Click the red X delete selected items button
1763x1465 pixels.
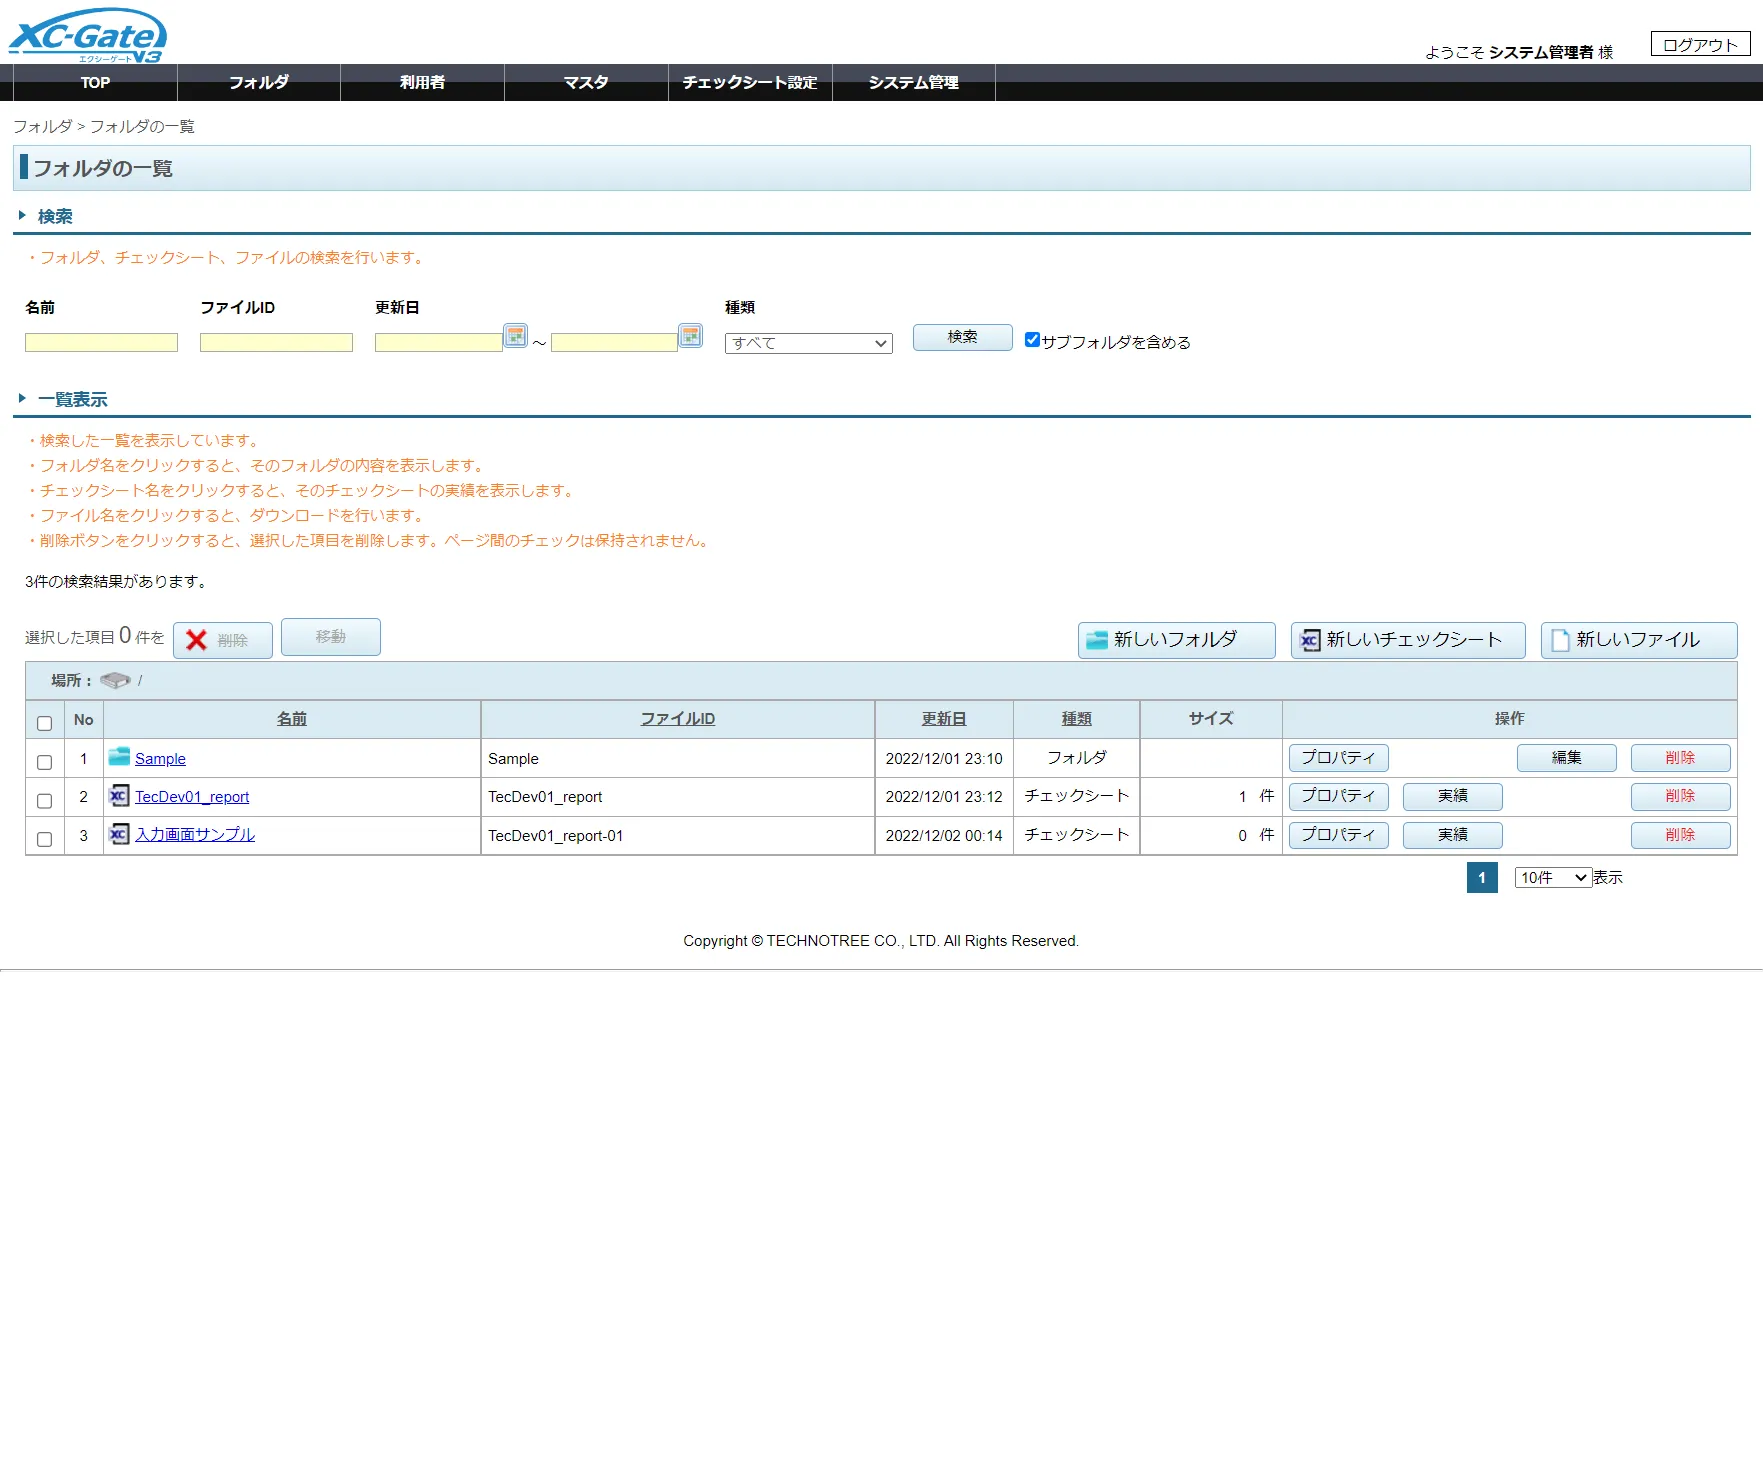[222, 640]
